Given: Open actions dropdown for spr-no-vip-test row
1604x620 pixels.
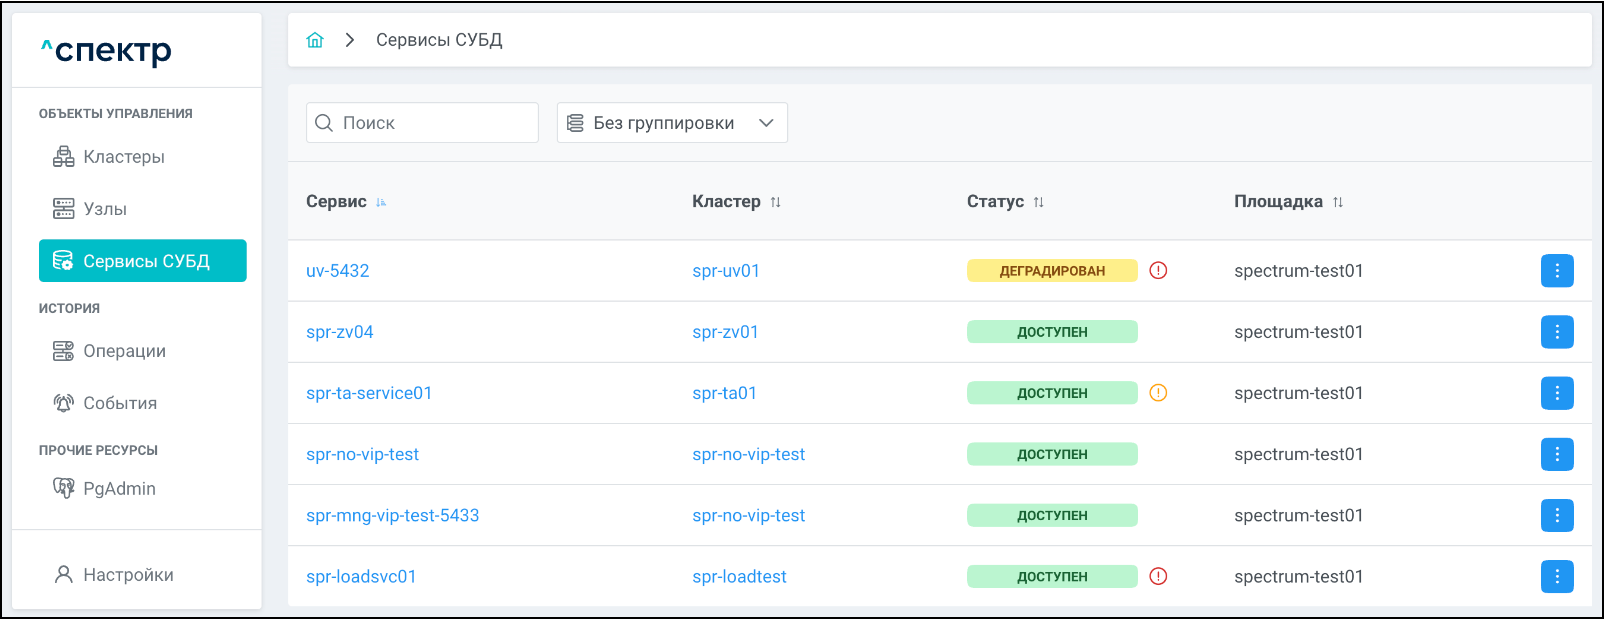Looking at the screenshot, I should [1556, 455].
